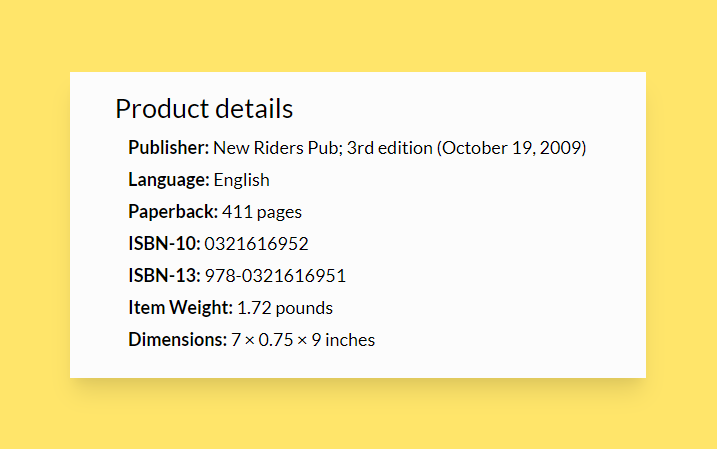The height and width of the screenshot is (449, 717).
Task: Click the ISBN-13 label
Action: pyautogui.click(x=164, y=276)
